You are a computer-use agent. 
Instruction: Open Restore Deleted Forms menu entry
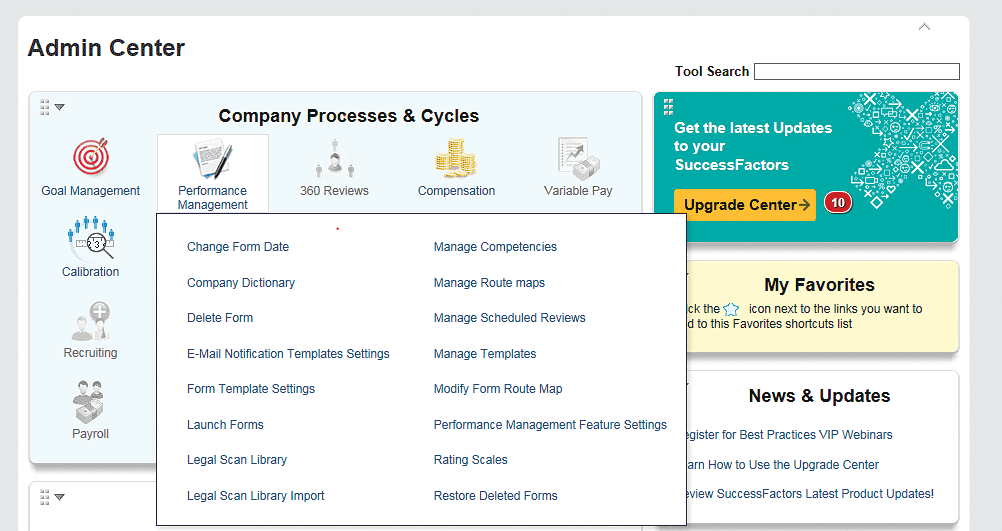(495, 496)
